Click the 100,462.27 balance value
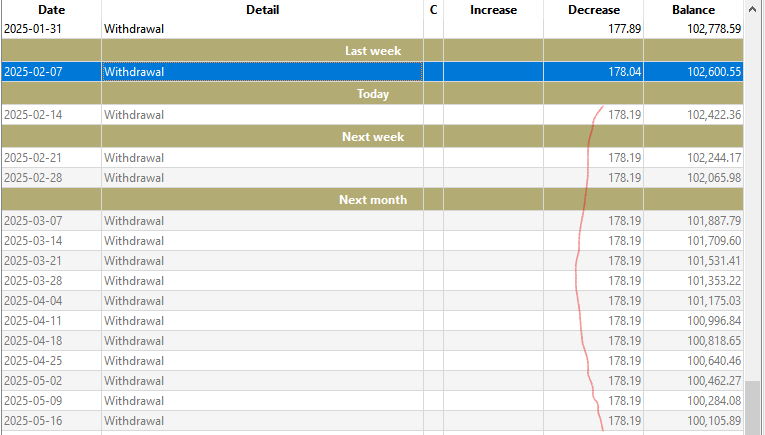Viewport: 765px width, 435px height. [714, 380]
